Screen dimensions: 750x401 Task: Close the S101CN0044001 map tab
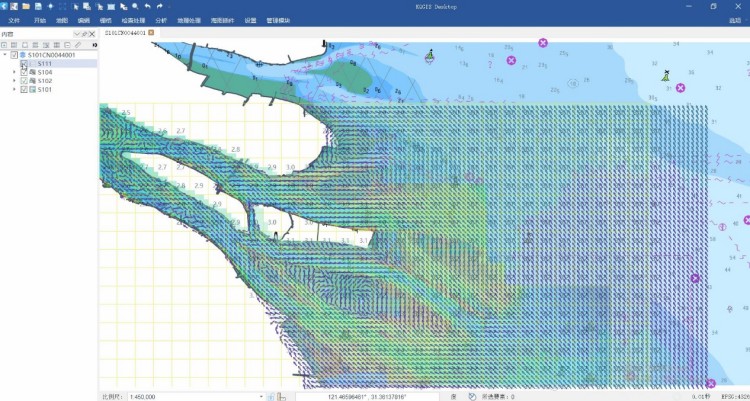tap(152, 33)
